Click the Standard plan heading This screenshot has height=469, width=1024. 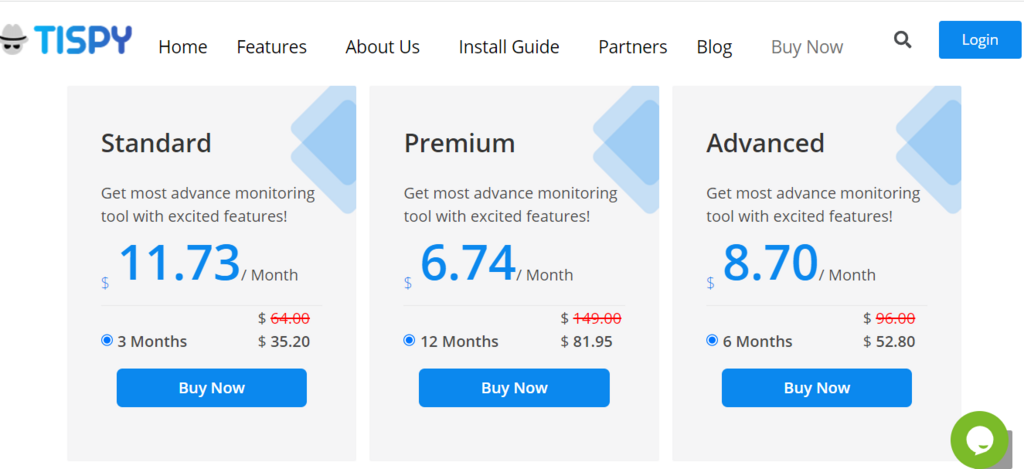(x=156, y=143)
